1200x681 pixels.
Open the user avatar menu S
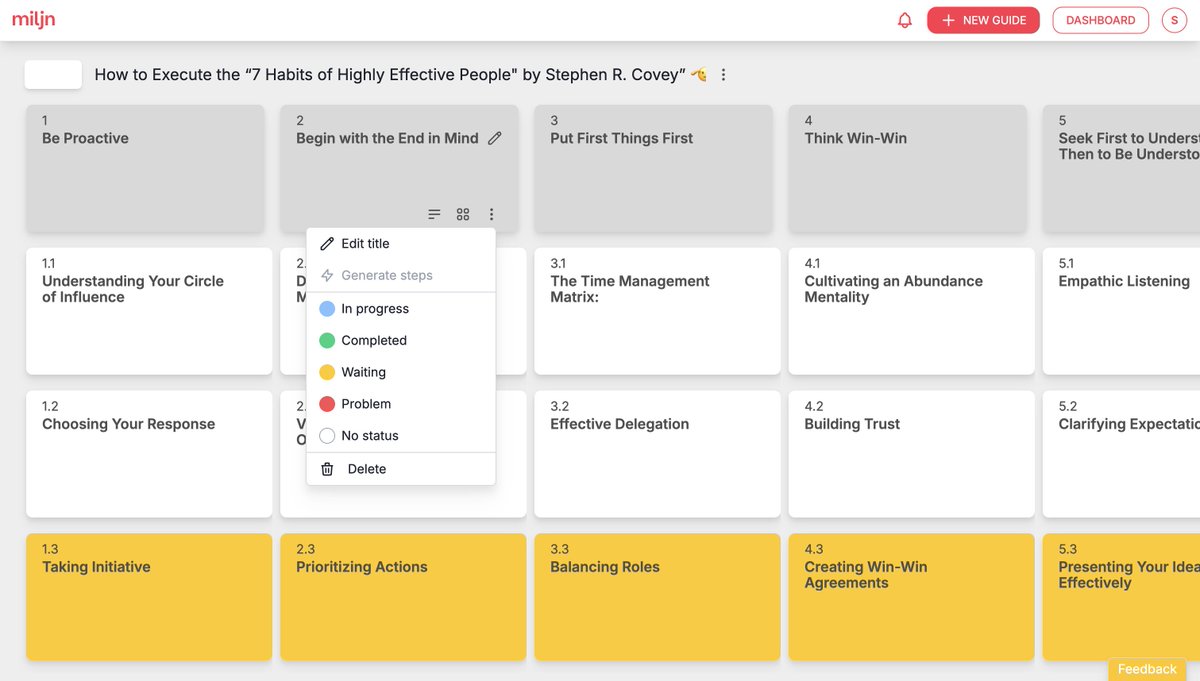tap(1174, 20)
